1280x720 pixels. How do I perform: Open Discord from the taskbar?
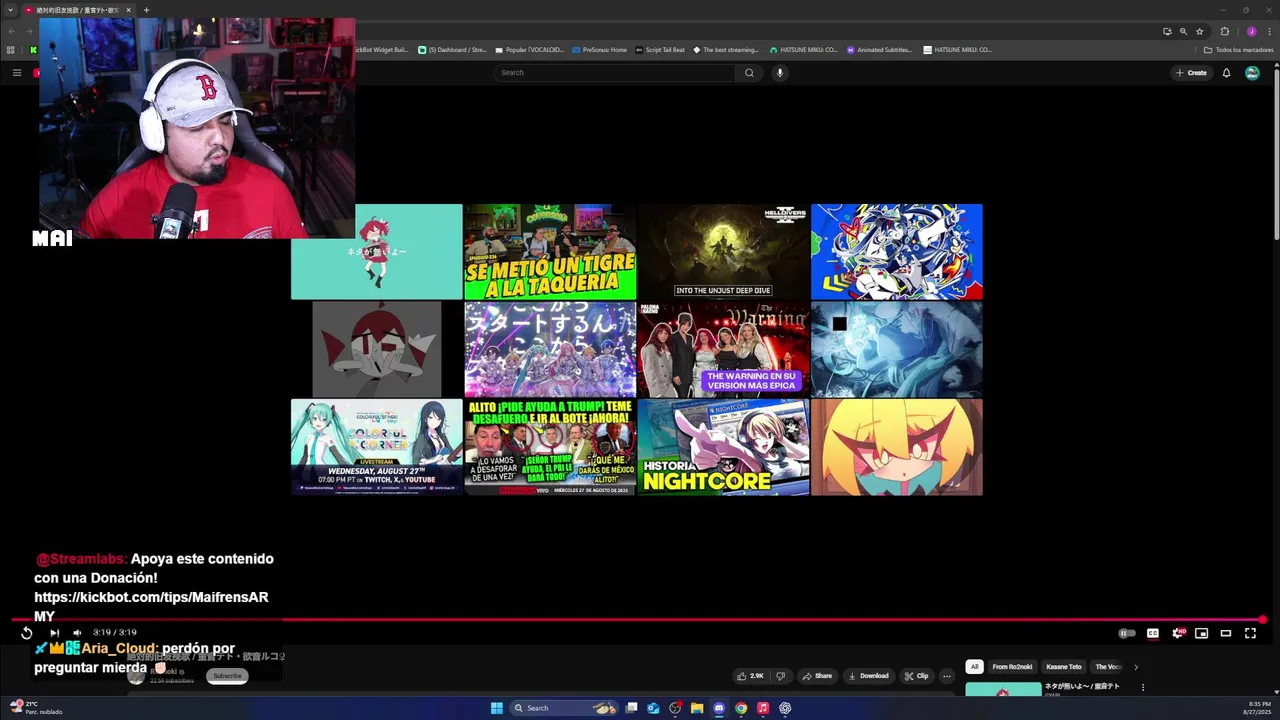pos(719,708)
